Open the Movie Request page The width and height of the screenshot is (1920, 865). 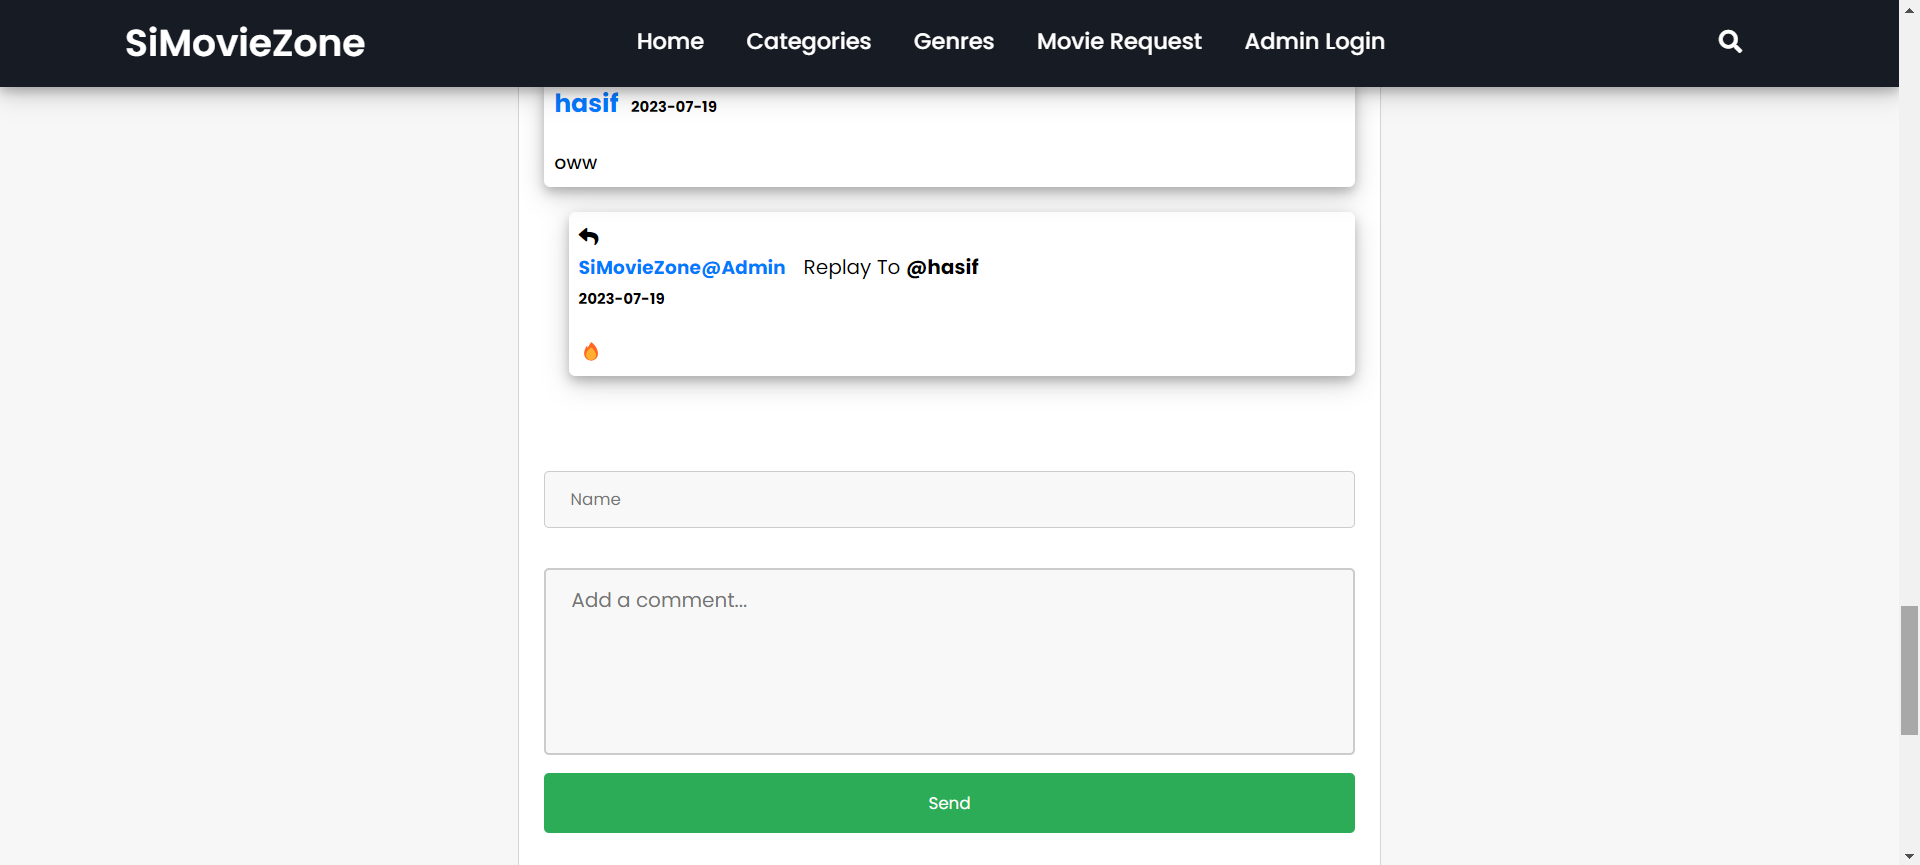[x=1119, y=41]
